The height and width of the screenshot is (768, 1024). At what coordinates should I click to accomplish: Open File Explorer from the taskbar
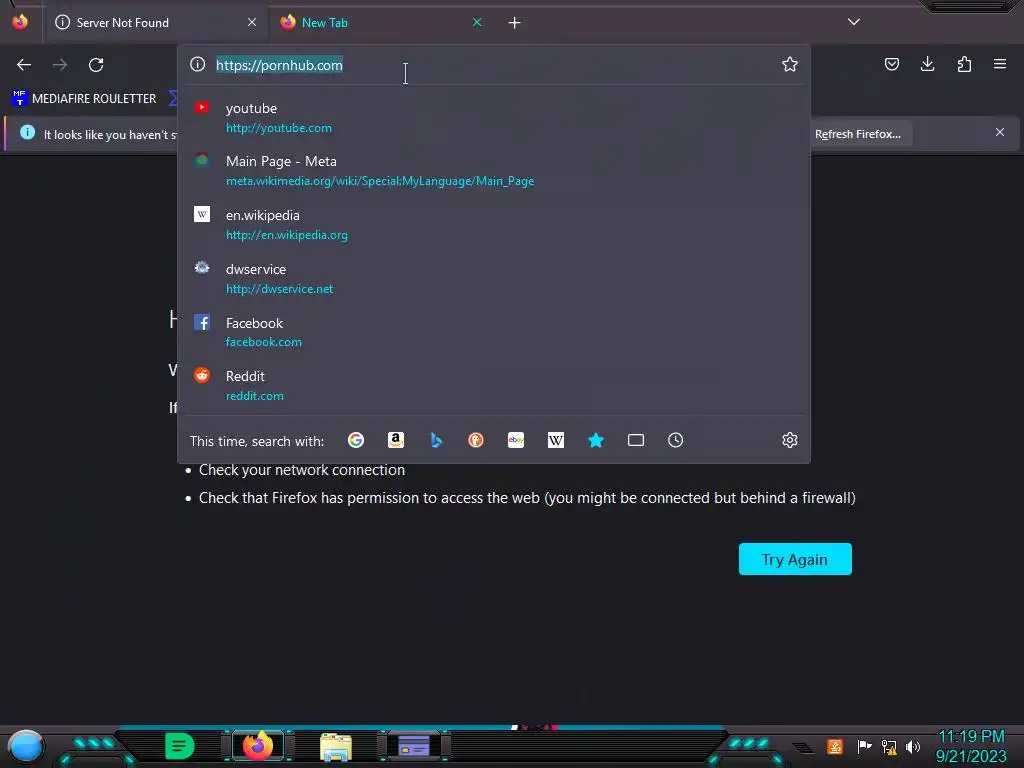click(x=336, y=746)
